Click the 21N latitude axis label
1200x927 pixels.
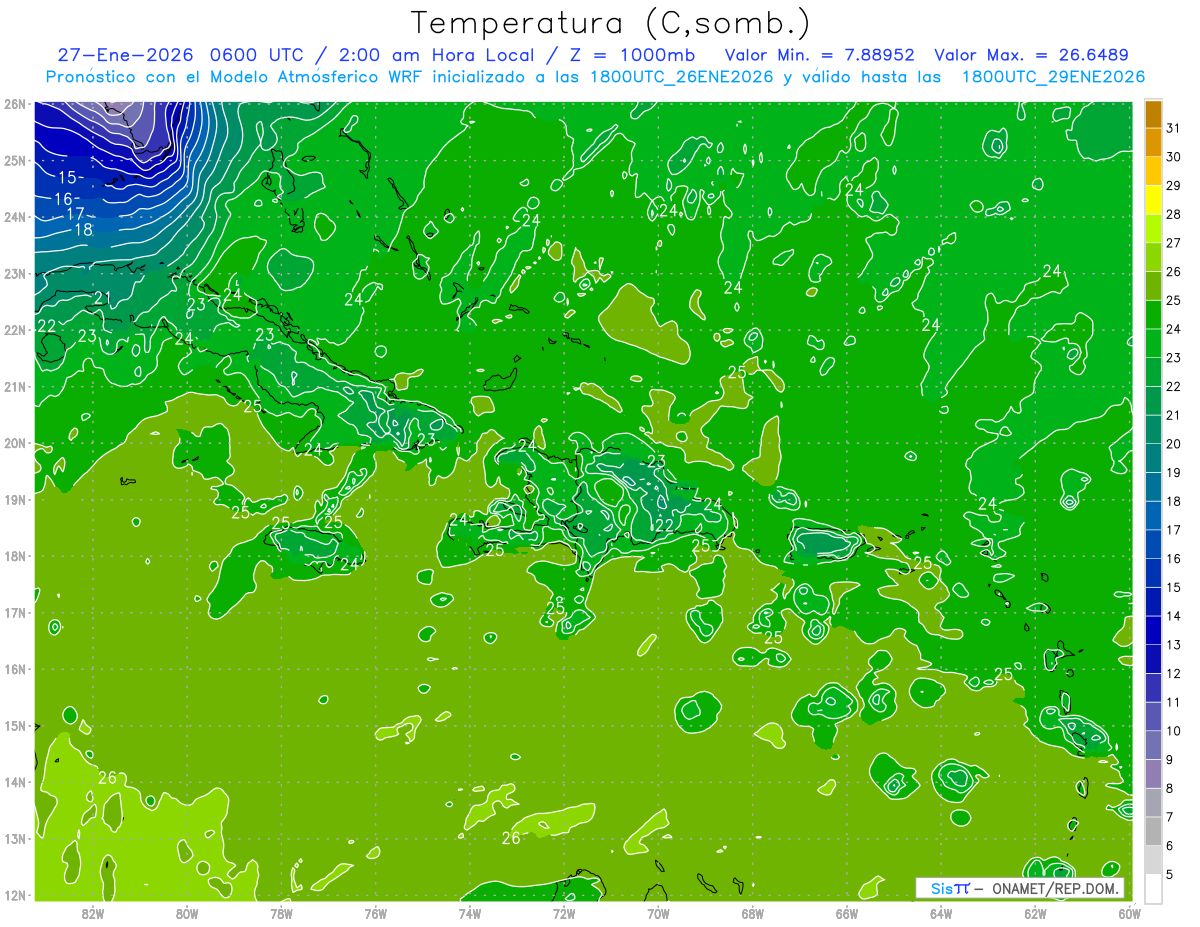14,386
